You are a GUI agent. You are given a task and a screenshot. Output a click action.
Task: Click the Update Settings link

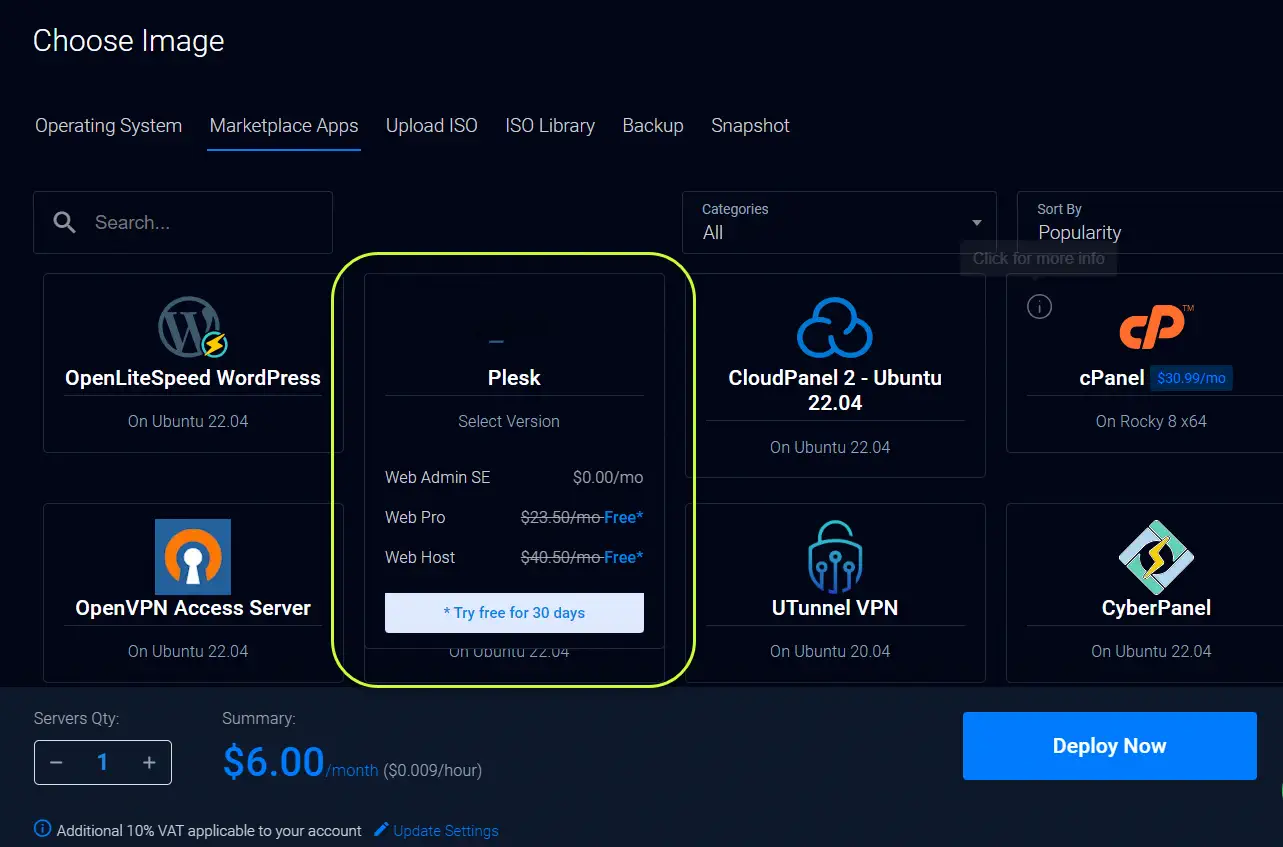click(x=445, y=831)
